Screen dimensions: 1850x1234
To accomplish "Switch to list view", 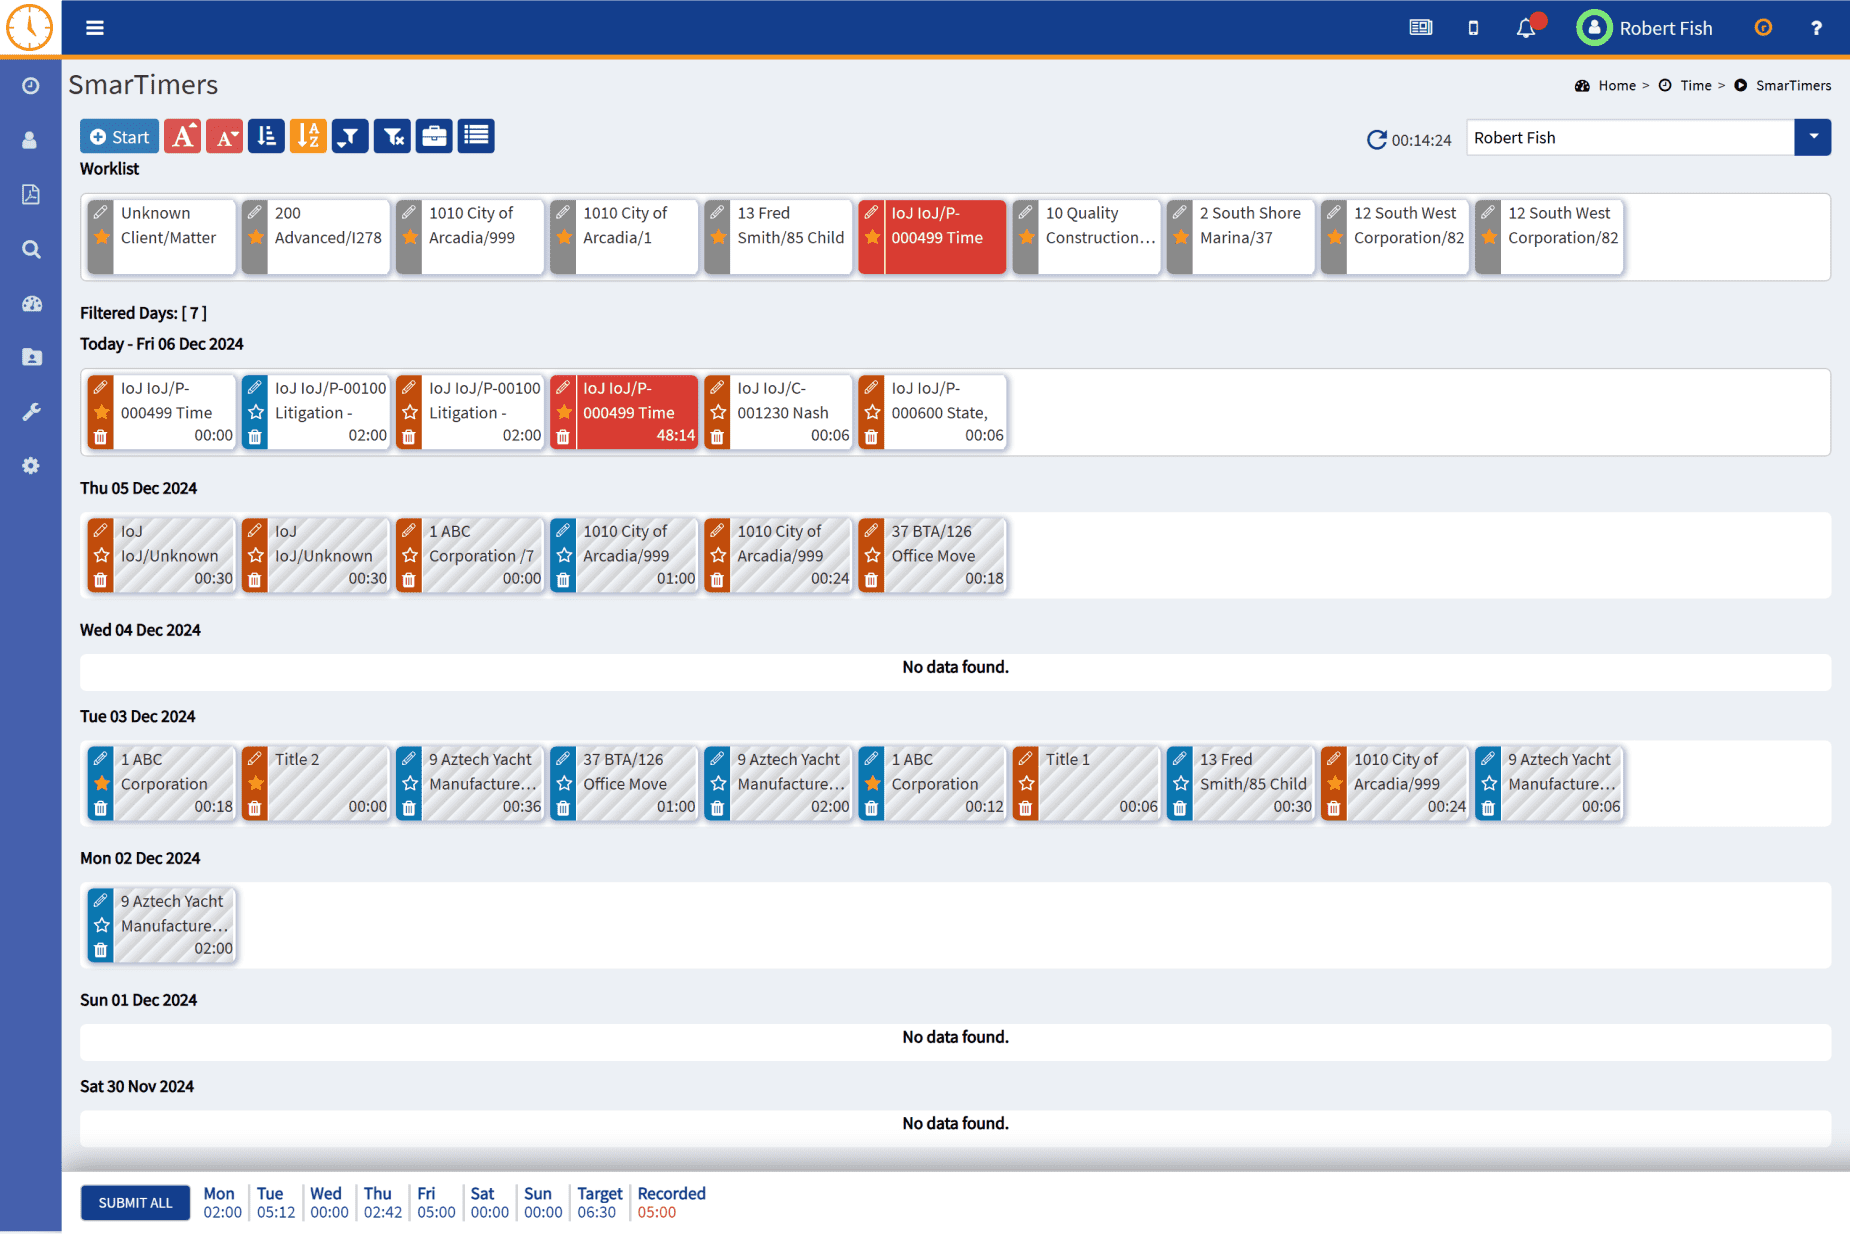I will pos(476,136).
